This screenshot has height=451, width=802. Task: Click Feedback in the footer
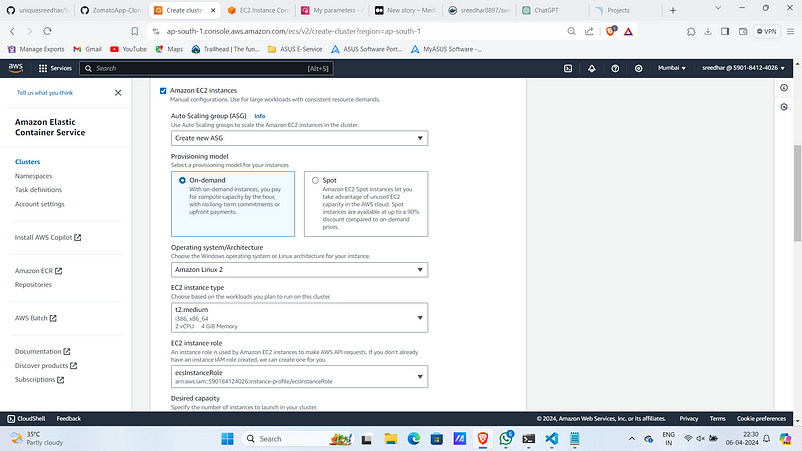point(69,418)
